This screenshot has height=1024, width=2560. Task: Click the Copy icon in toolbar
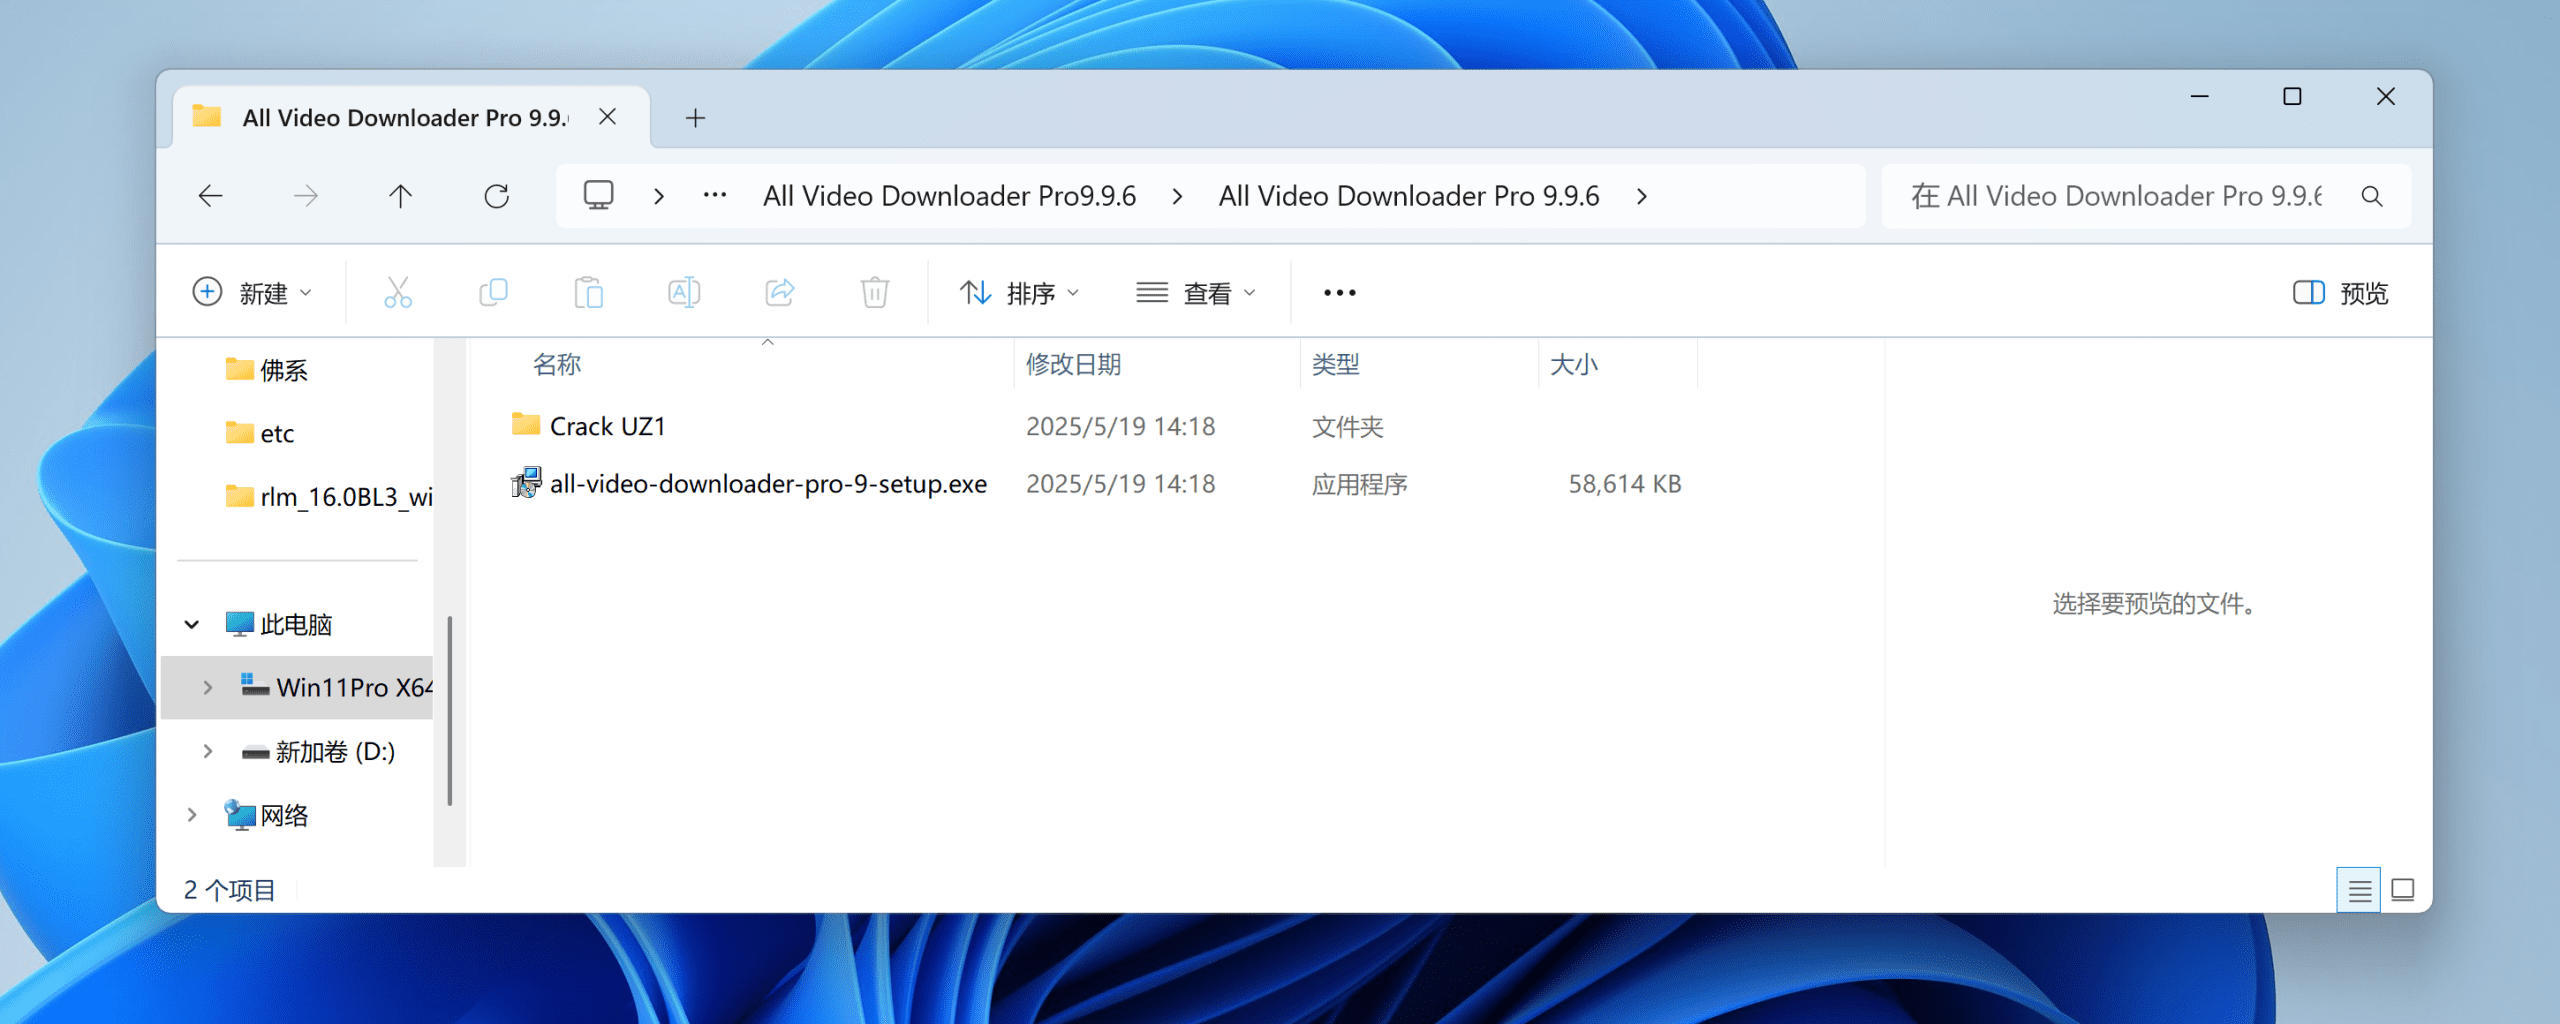(x=493, y=293)
